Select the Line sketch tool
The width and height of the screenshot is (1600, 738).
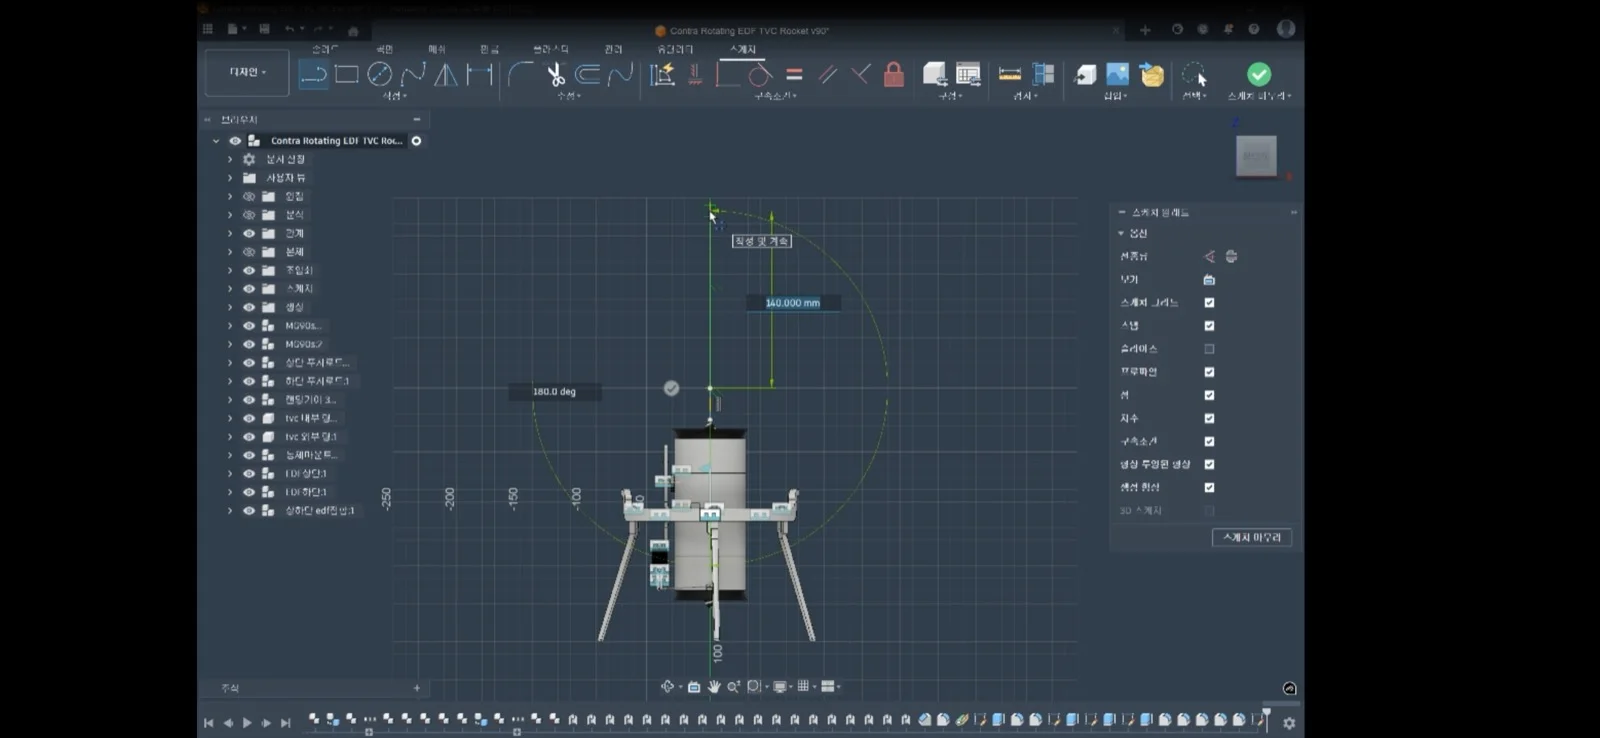(x=313, y=74)
